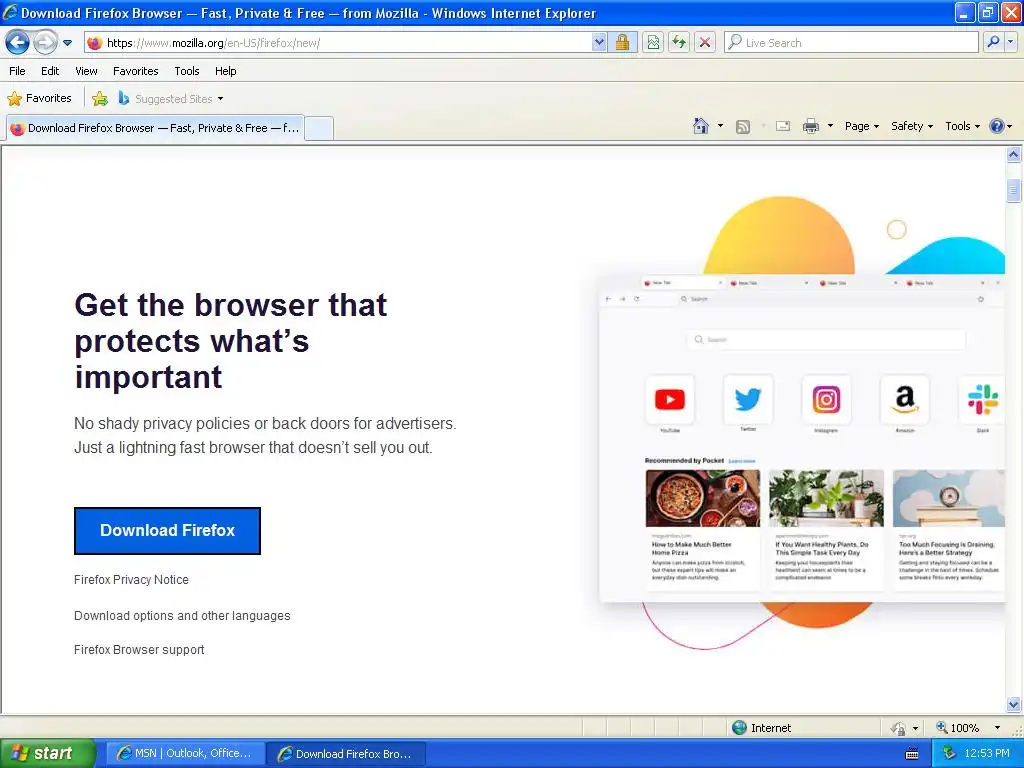1024x768 pixels.
Task: Click the 12:53 PM taskbar clock
Action: 987,754
